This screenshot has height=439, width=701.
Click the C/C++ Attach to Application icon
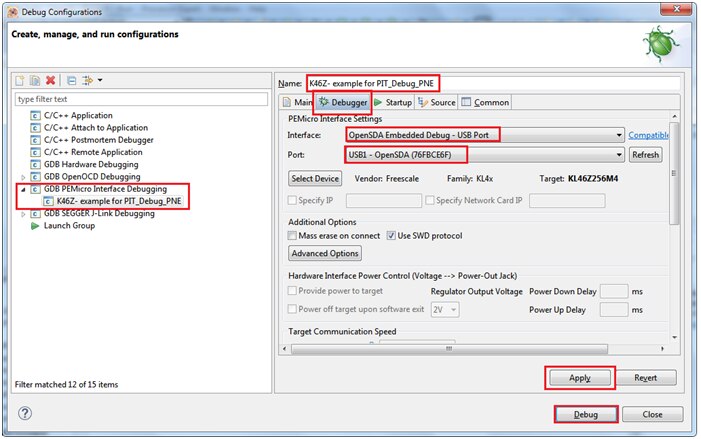pos(35,128)
